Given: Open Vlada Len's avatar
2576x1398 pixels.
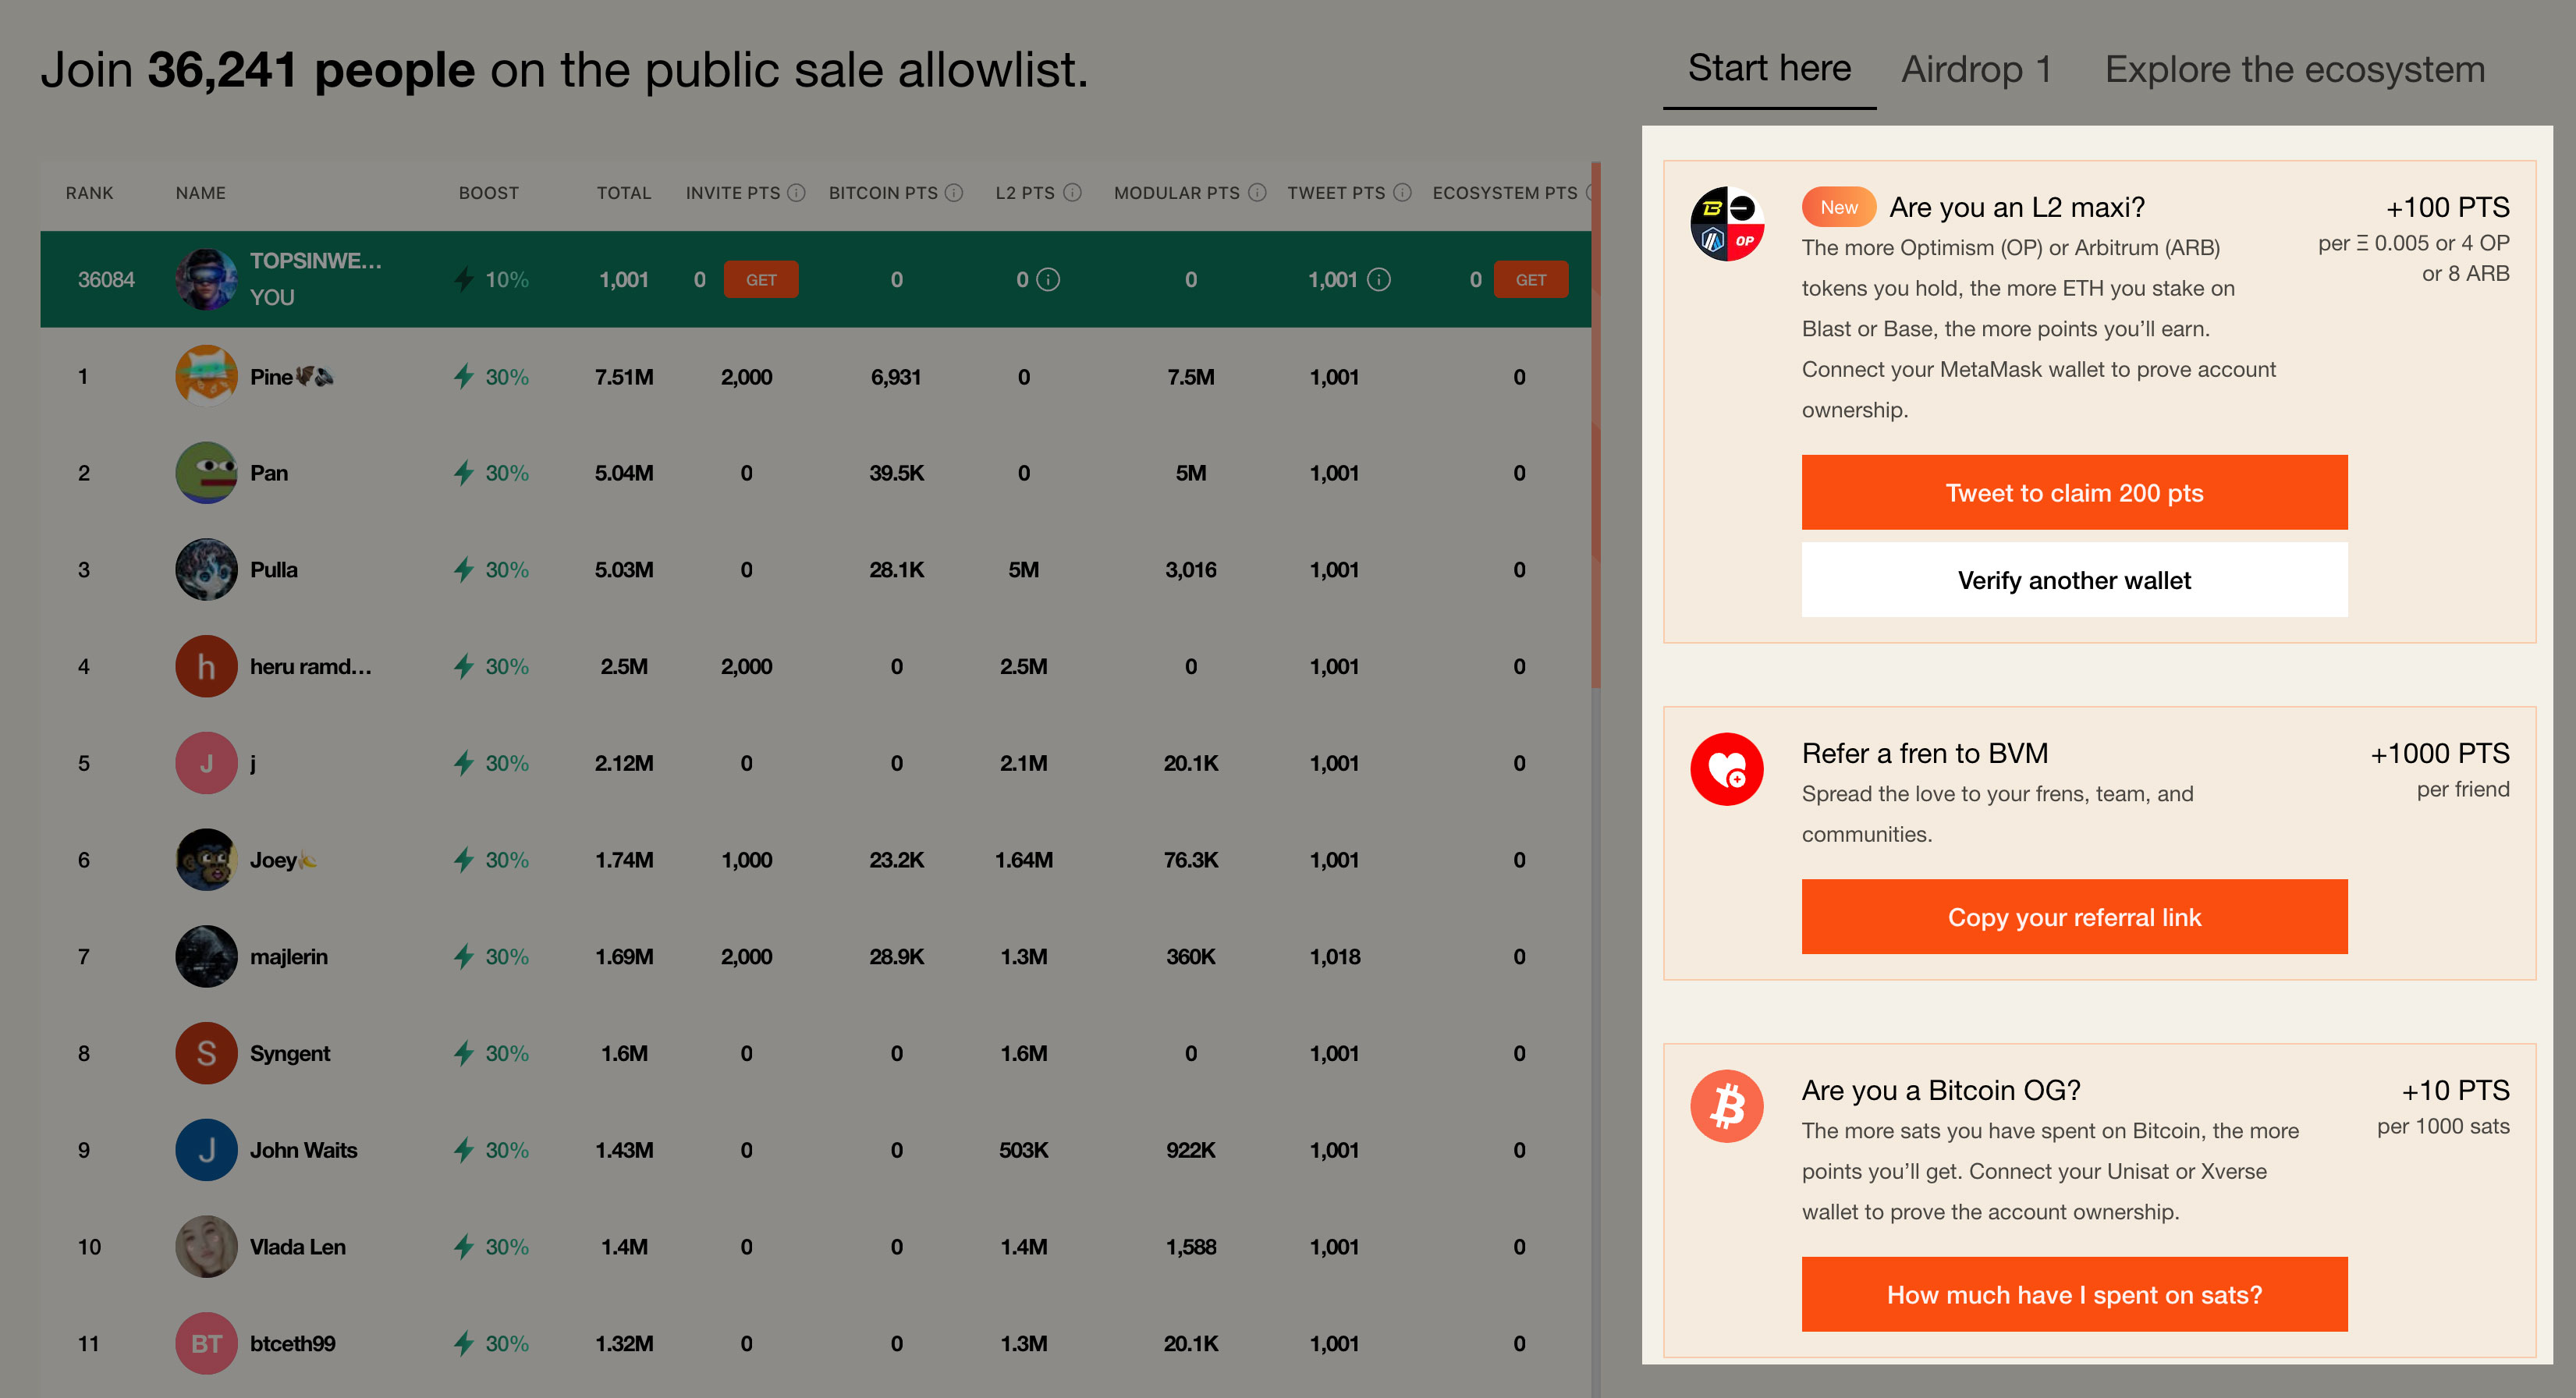Looking at the screenshot, I should tap(206, 1247).
